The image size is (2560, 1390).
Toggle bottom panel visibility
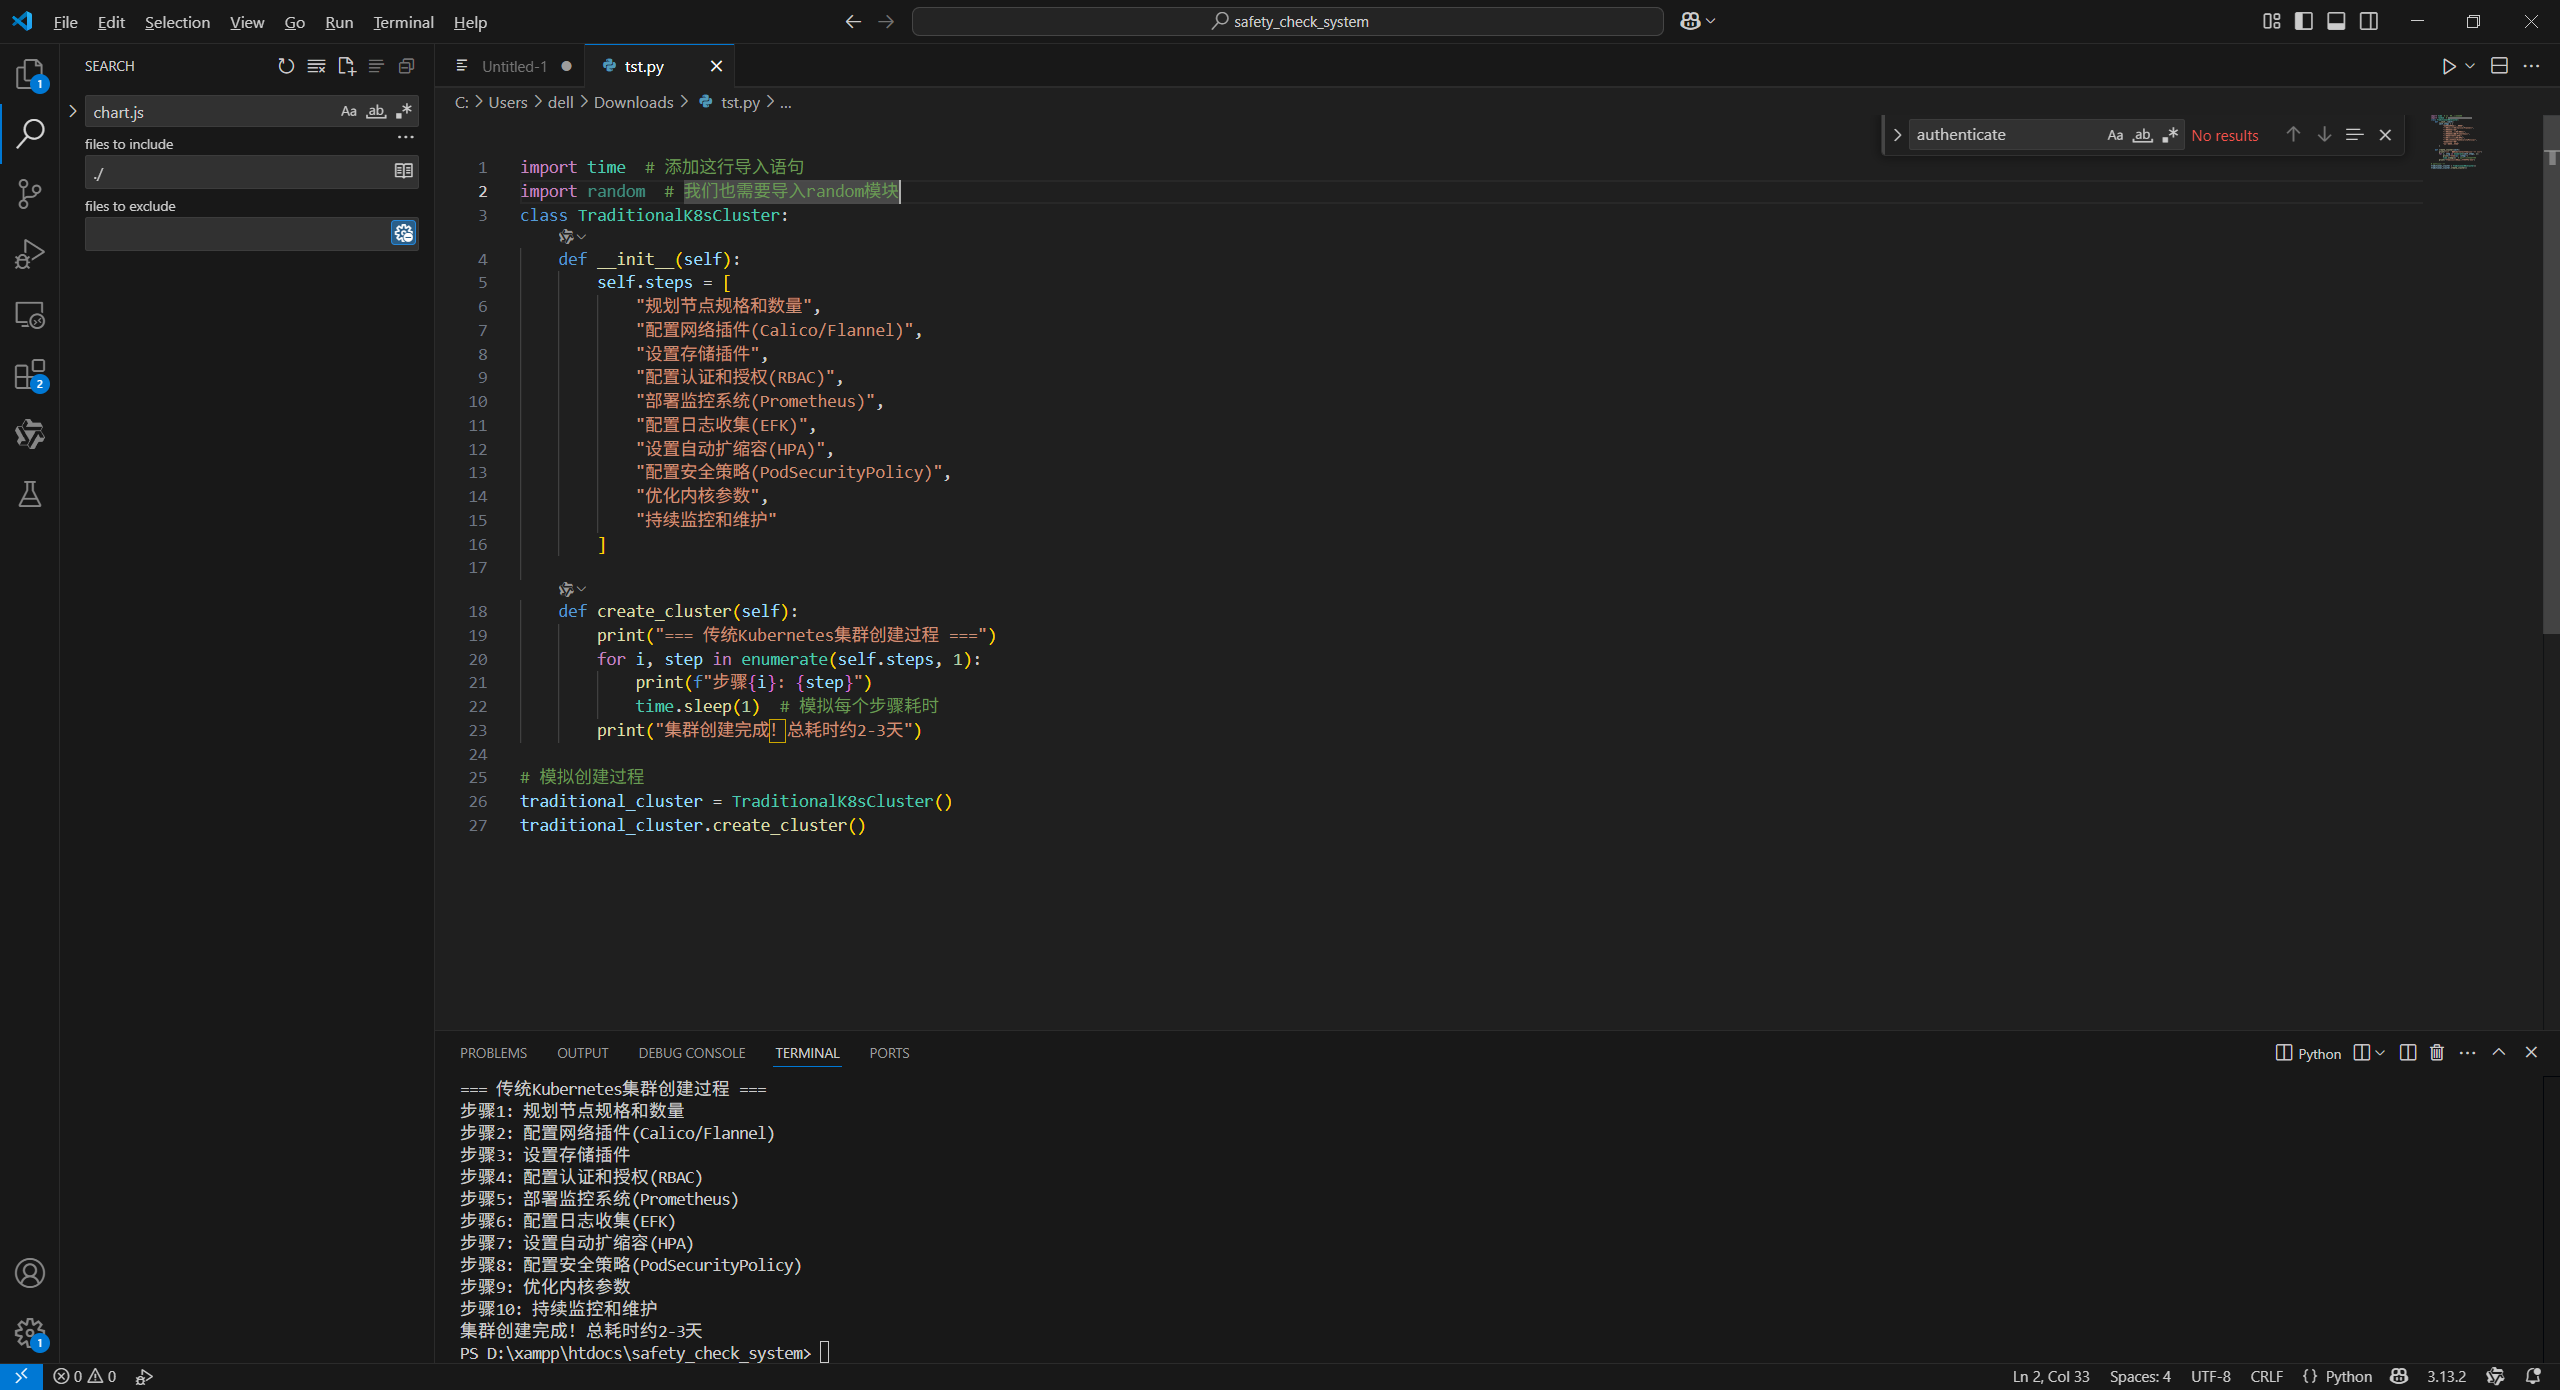pos(2336,21)
